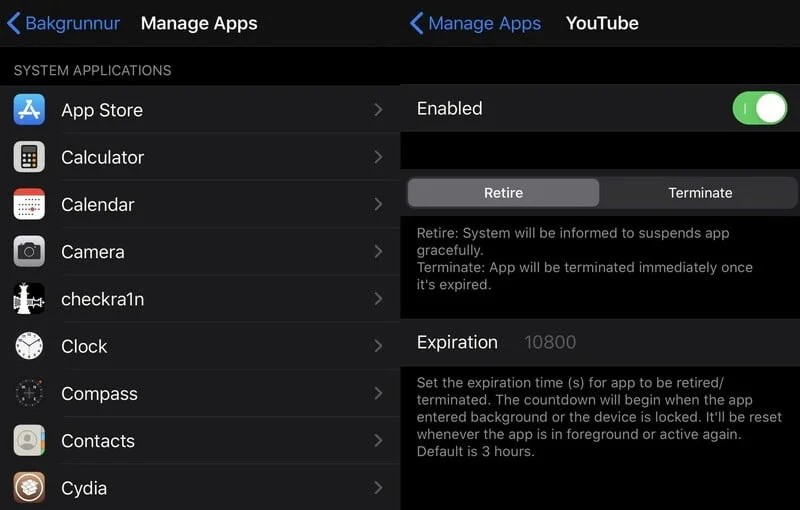
Task: Turn off the Enabled switch for YouTube
Action: click(x=760, y=108)
